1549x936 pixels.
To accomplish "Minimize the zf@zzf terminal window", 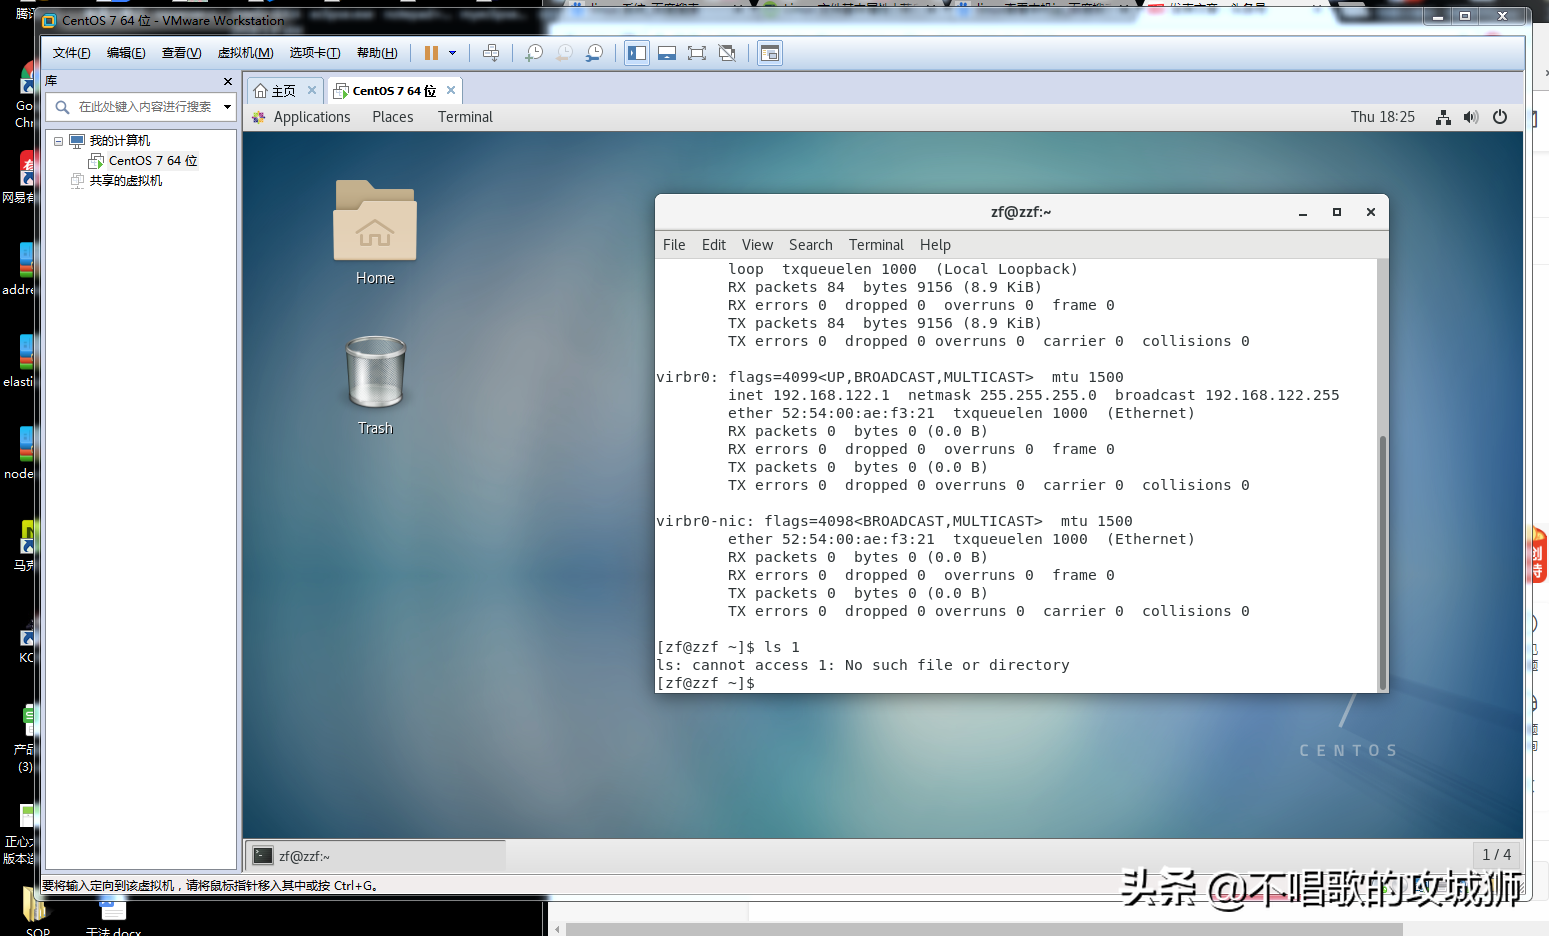I will coord(1303,212).
